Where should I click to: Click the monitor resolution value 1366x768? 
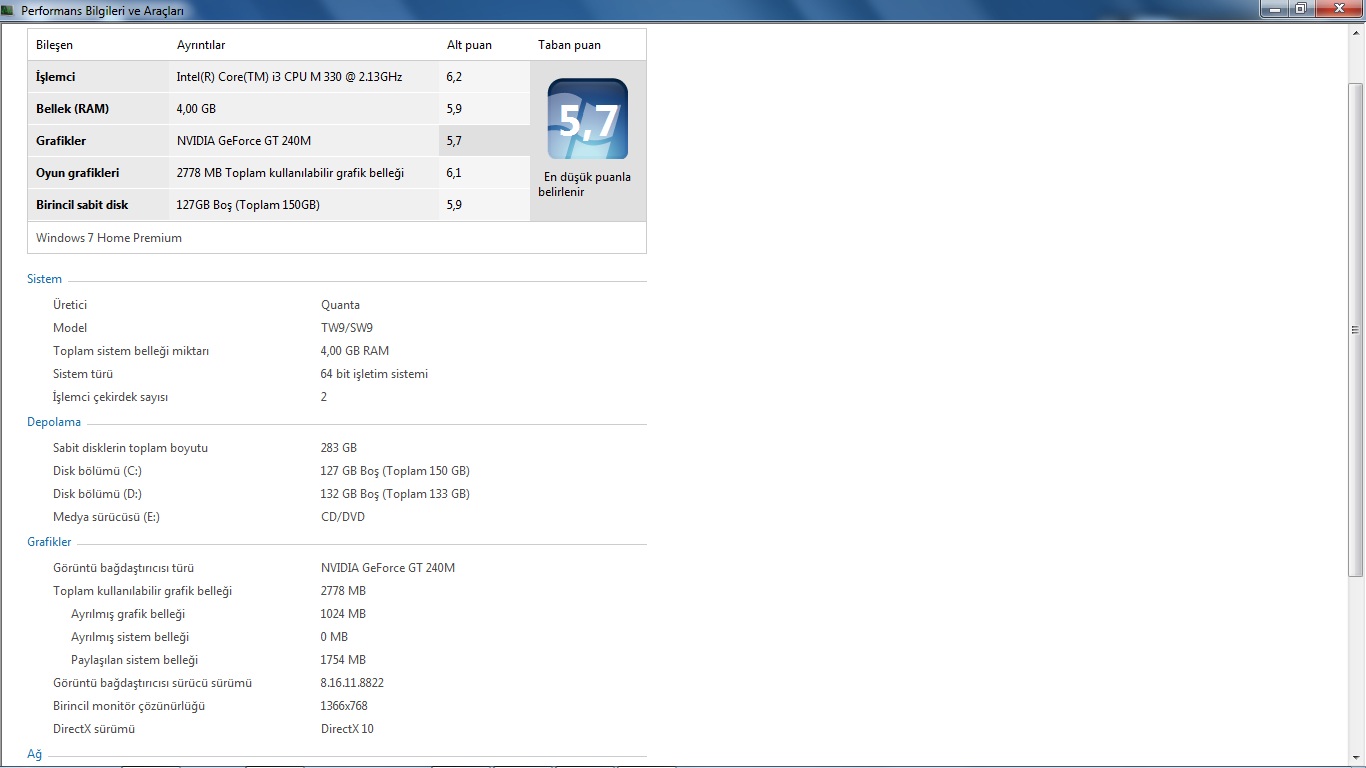point(344,706)
